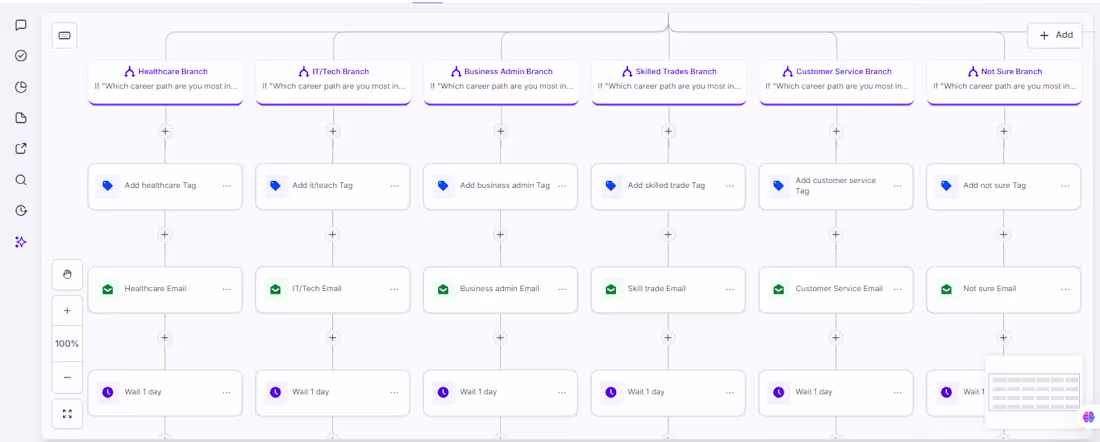
Task: Click the fit-to-screen expand icon
Action: click(x=67, y=414)
